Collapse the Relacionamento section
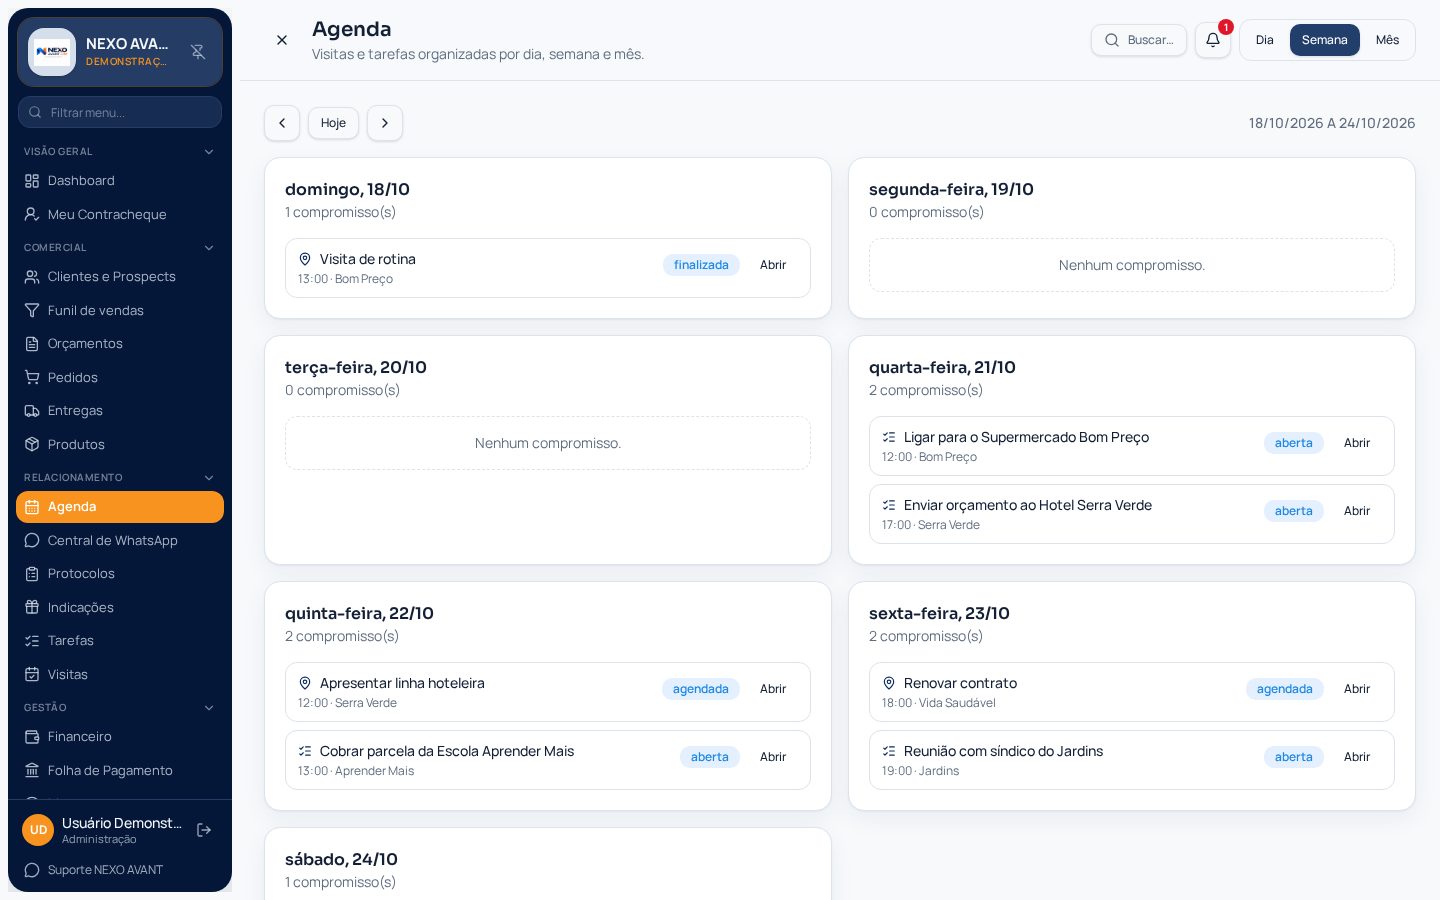The height and width of the screenshot is (900, 1440). (209, 478)
